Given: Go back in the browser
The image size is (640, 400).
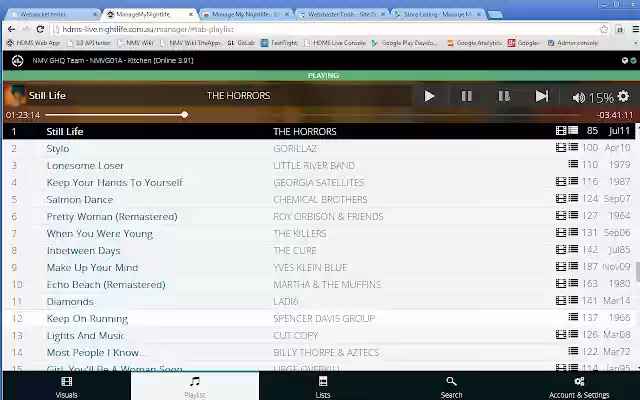Looking at the screenshot, I should pos(11,29).
